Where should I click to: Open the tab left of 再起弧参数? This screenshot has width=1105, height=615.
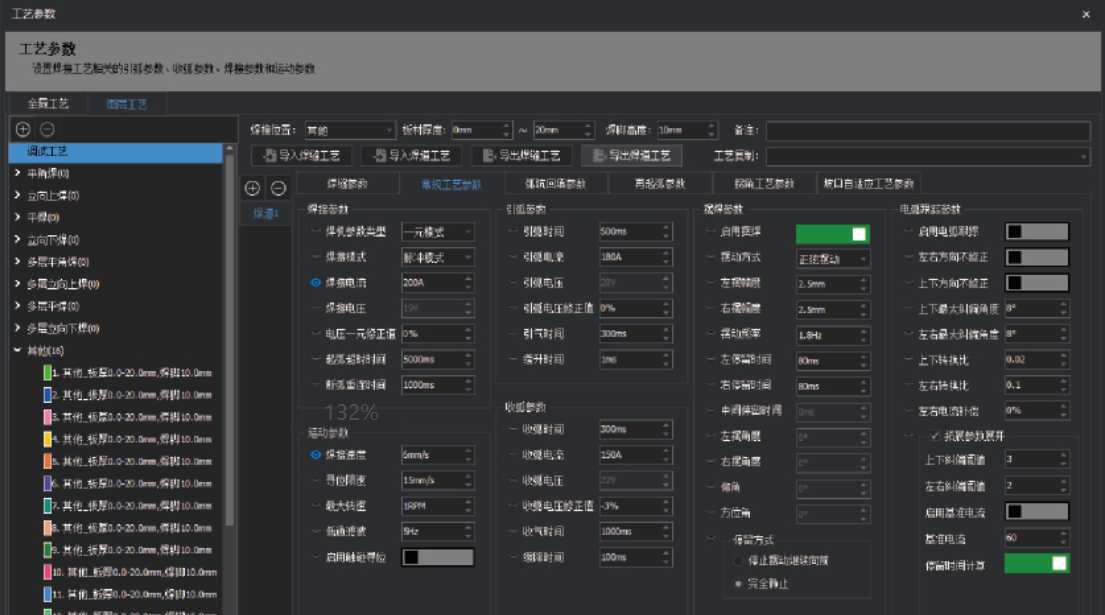[555, 184]
